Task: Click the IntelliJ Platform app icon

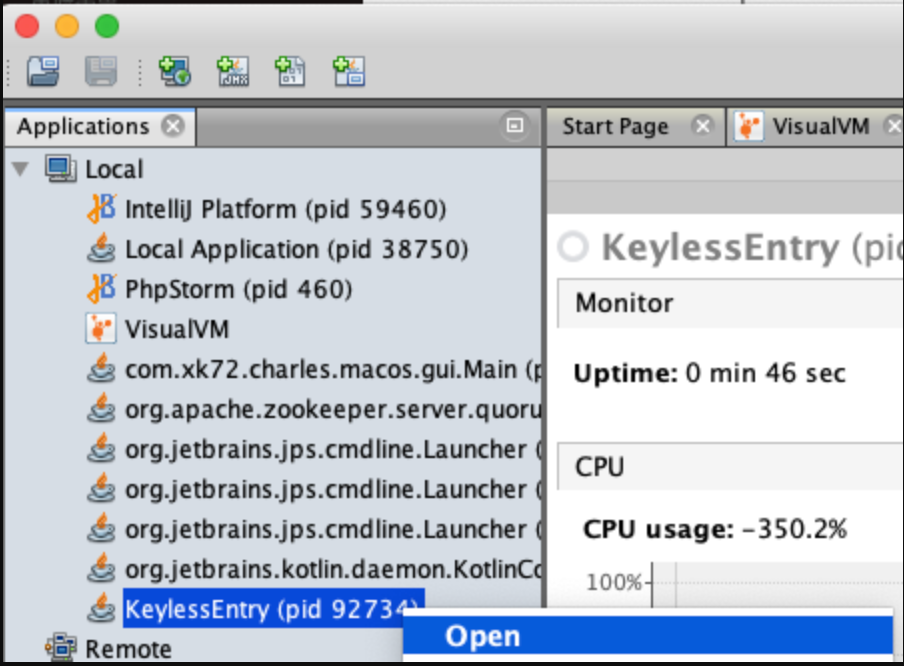Action: (x=102, y=208)
